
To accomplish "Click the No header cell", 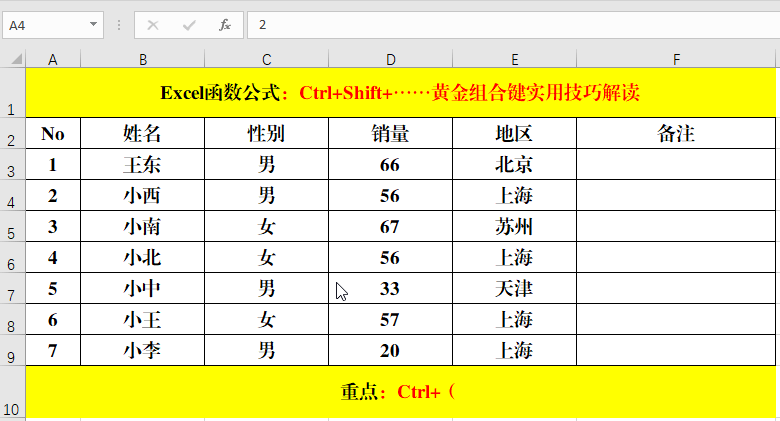I will tap(53, 133).
